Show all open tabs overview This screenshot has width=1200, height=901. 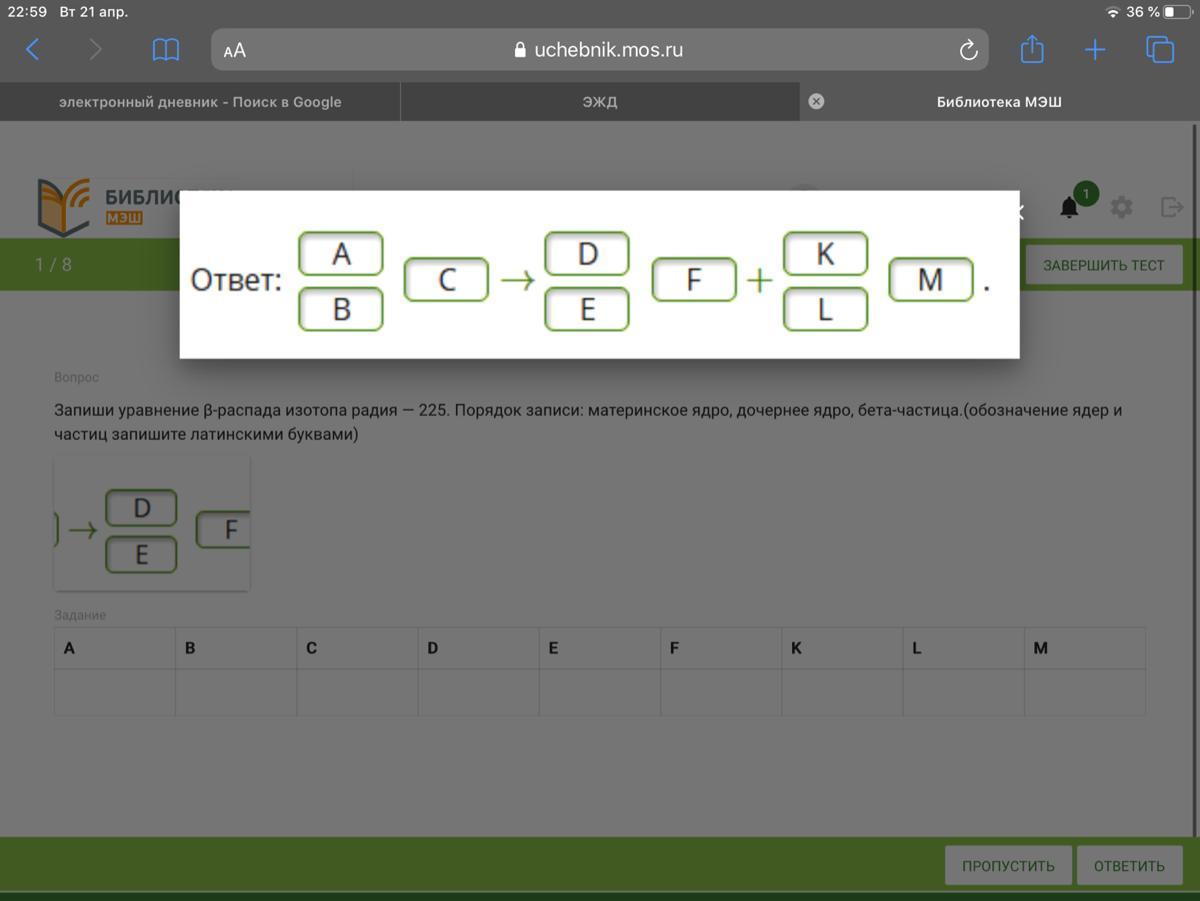1159,50
